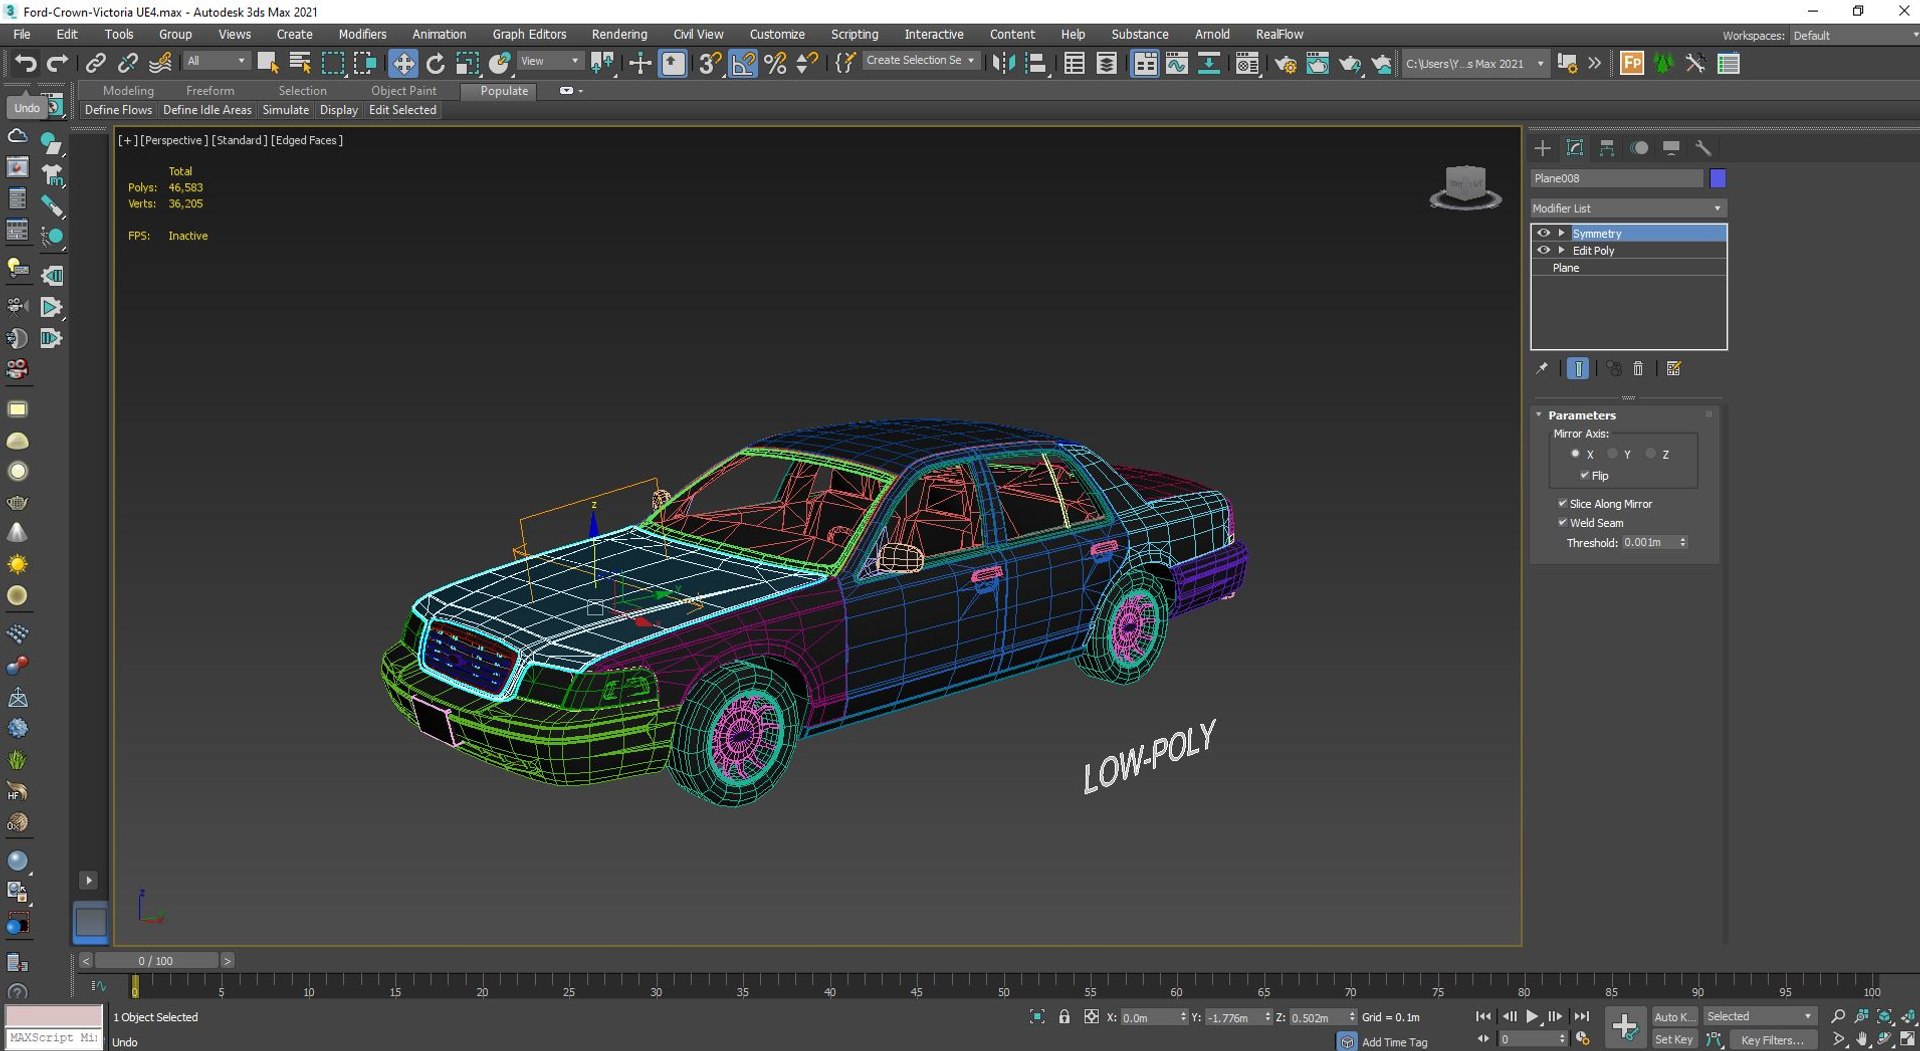Viewport: 1920px width, 1051px height.
Task: Click the Redo arrow icon
Action: point(57,63)
